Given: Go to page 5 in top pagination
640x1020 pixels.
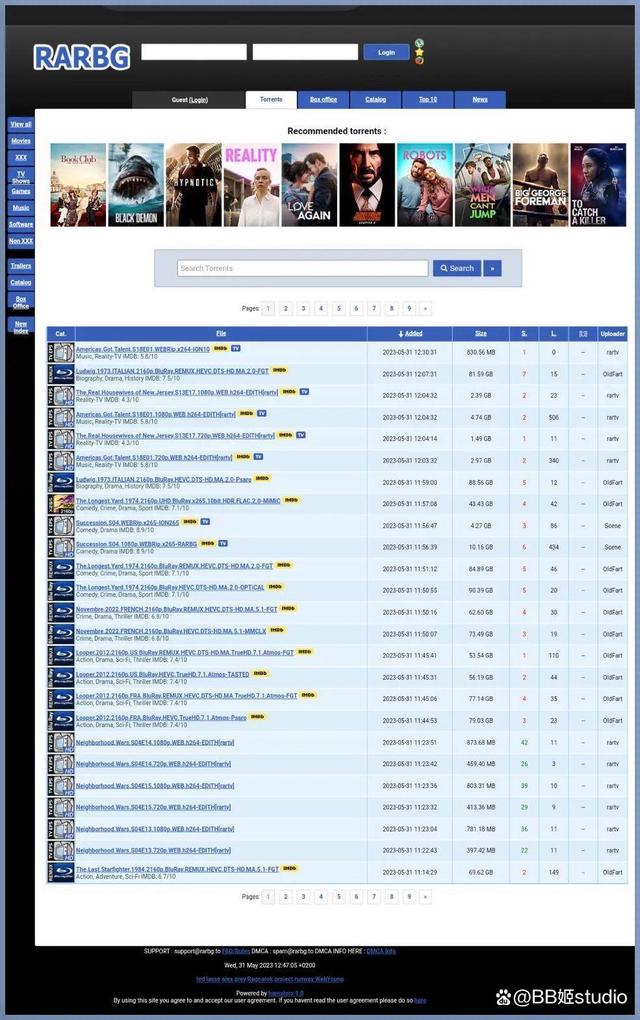Looking at the screenshot, I should click(338, 308).
